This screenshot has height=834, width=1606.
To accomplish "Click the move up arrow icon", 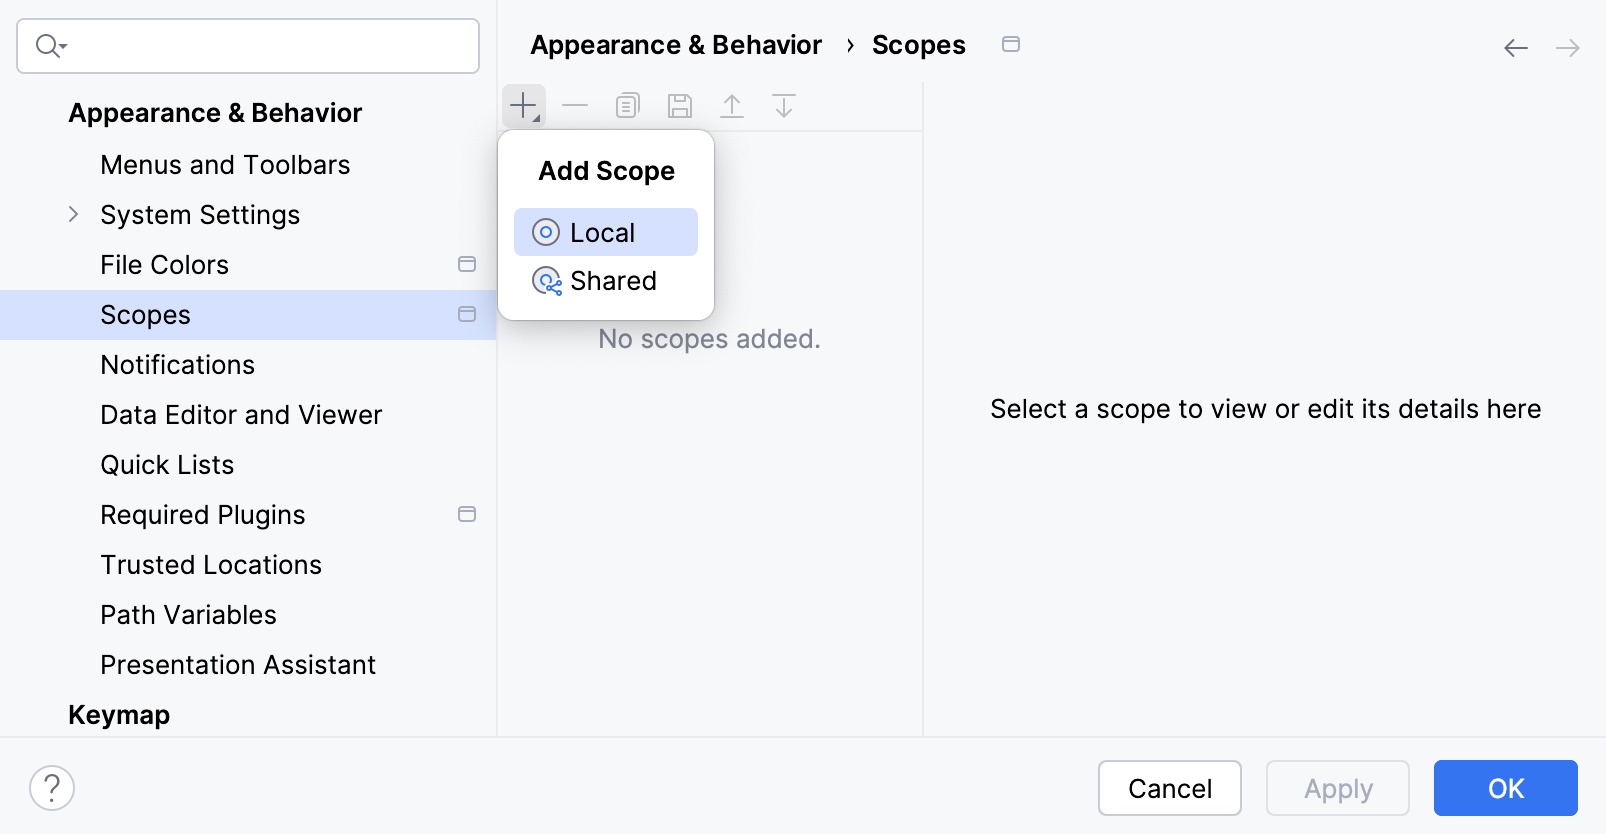I will click(x=732, y=105).
